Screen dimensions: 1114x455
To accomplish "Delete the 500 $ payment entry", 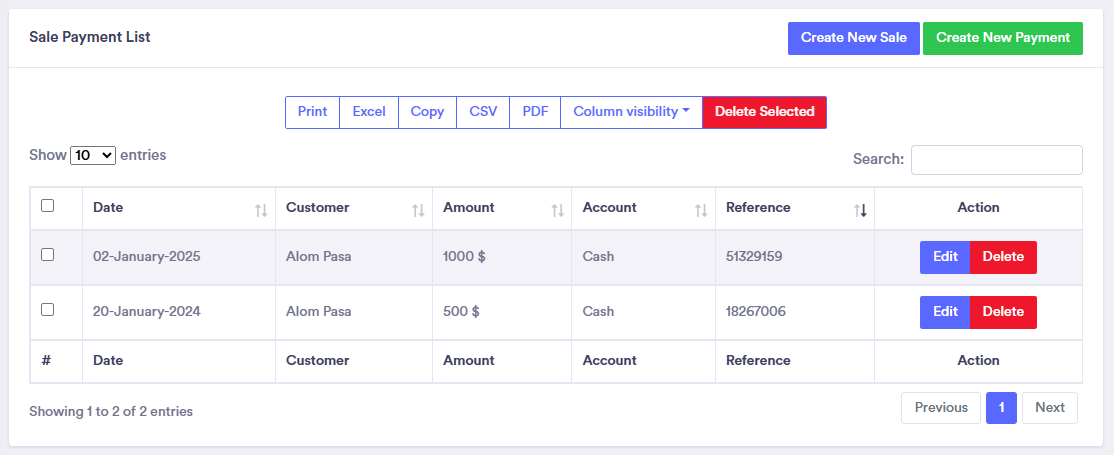I will (1003, 312).
